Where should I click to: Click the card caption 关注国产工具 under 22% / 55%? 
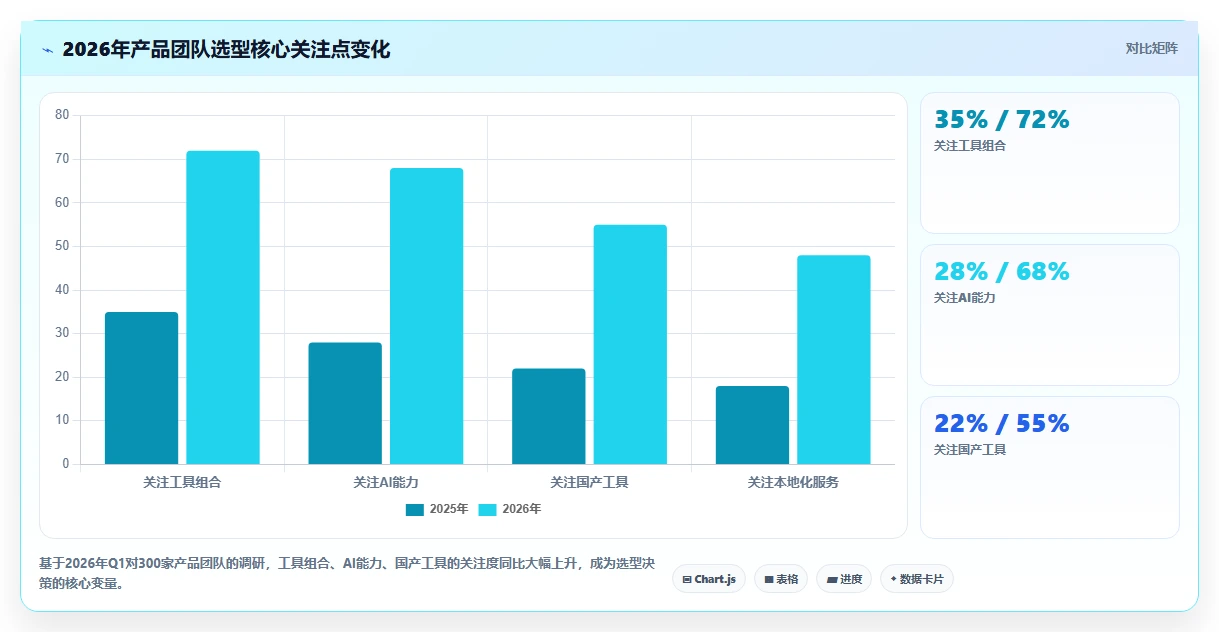[970, 450]
